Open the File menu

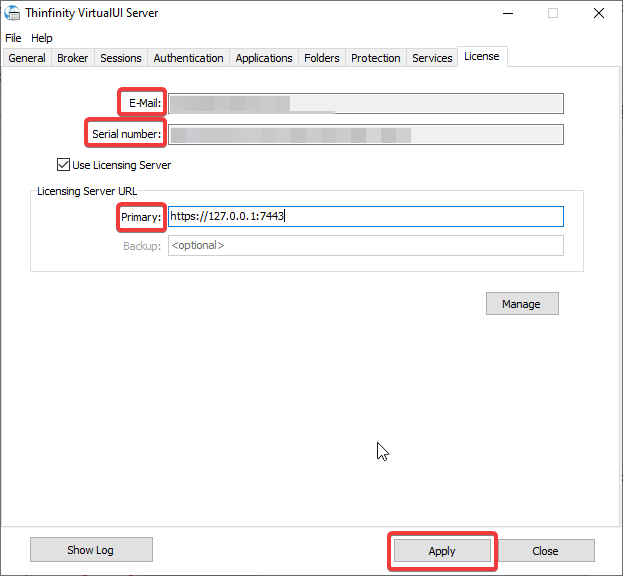tap(13, 38)
